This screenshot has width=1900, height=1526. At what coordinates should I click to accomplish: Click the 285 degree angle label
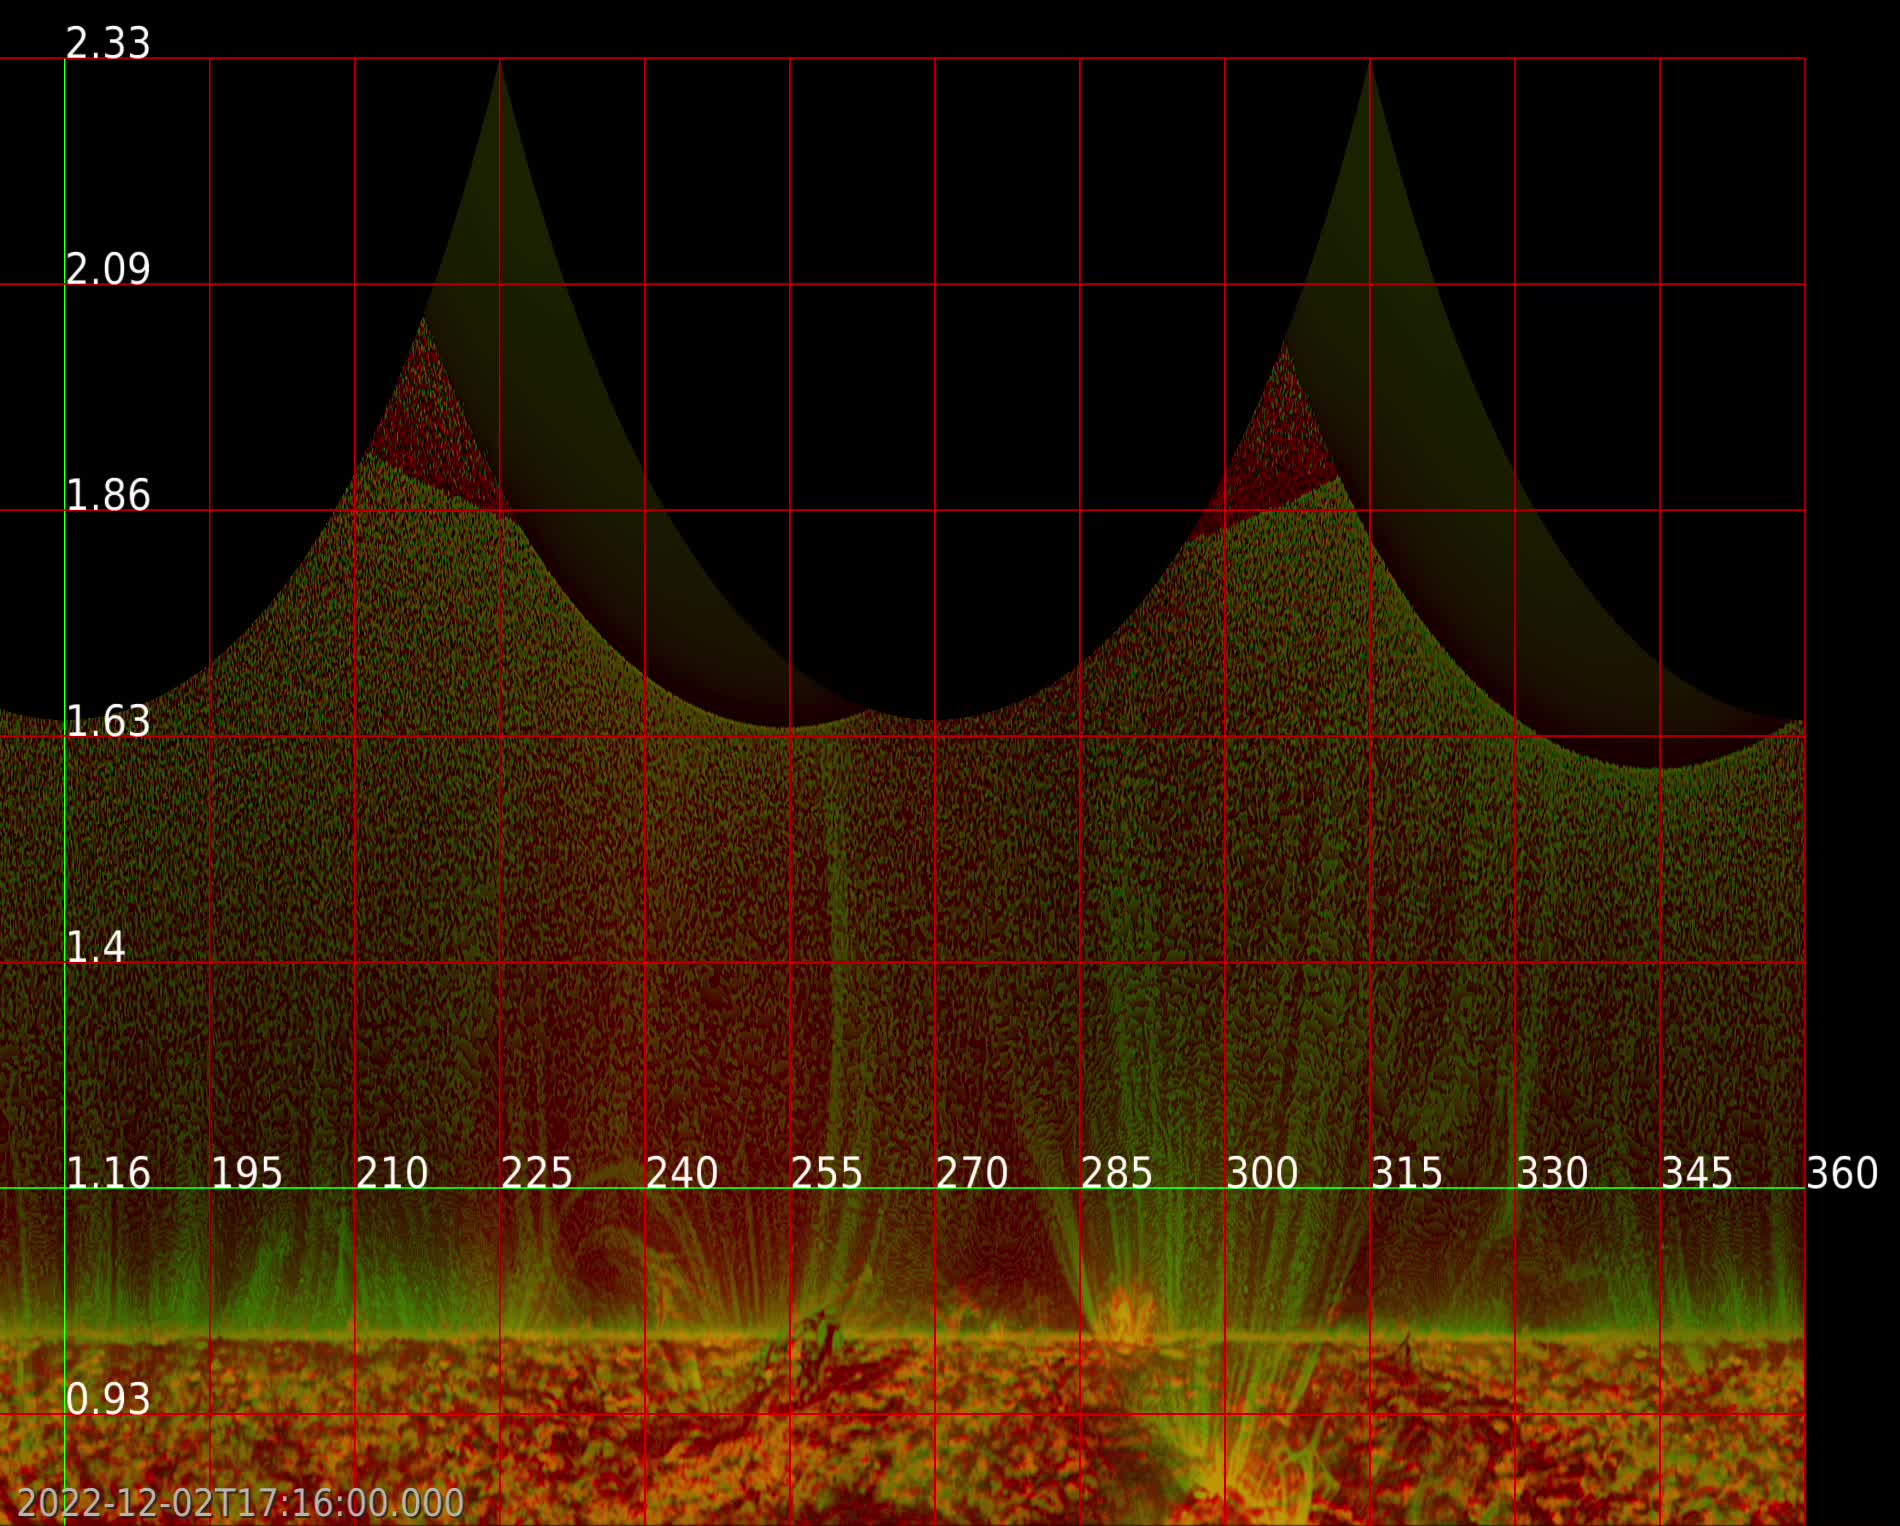(1117, 1173)
